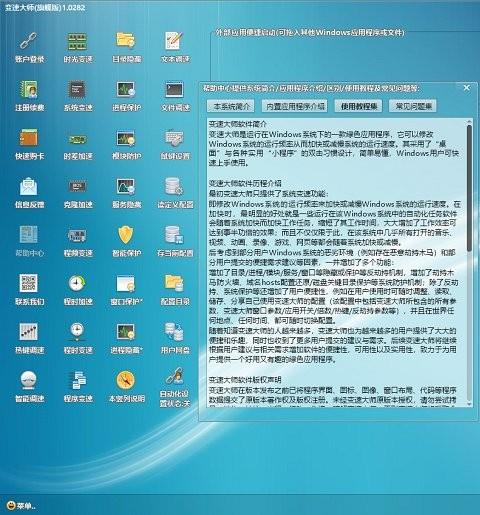Open the 文本调速 notepad-and-pencil icon
The image size is (480, 515).
(175, 41)
